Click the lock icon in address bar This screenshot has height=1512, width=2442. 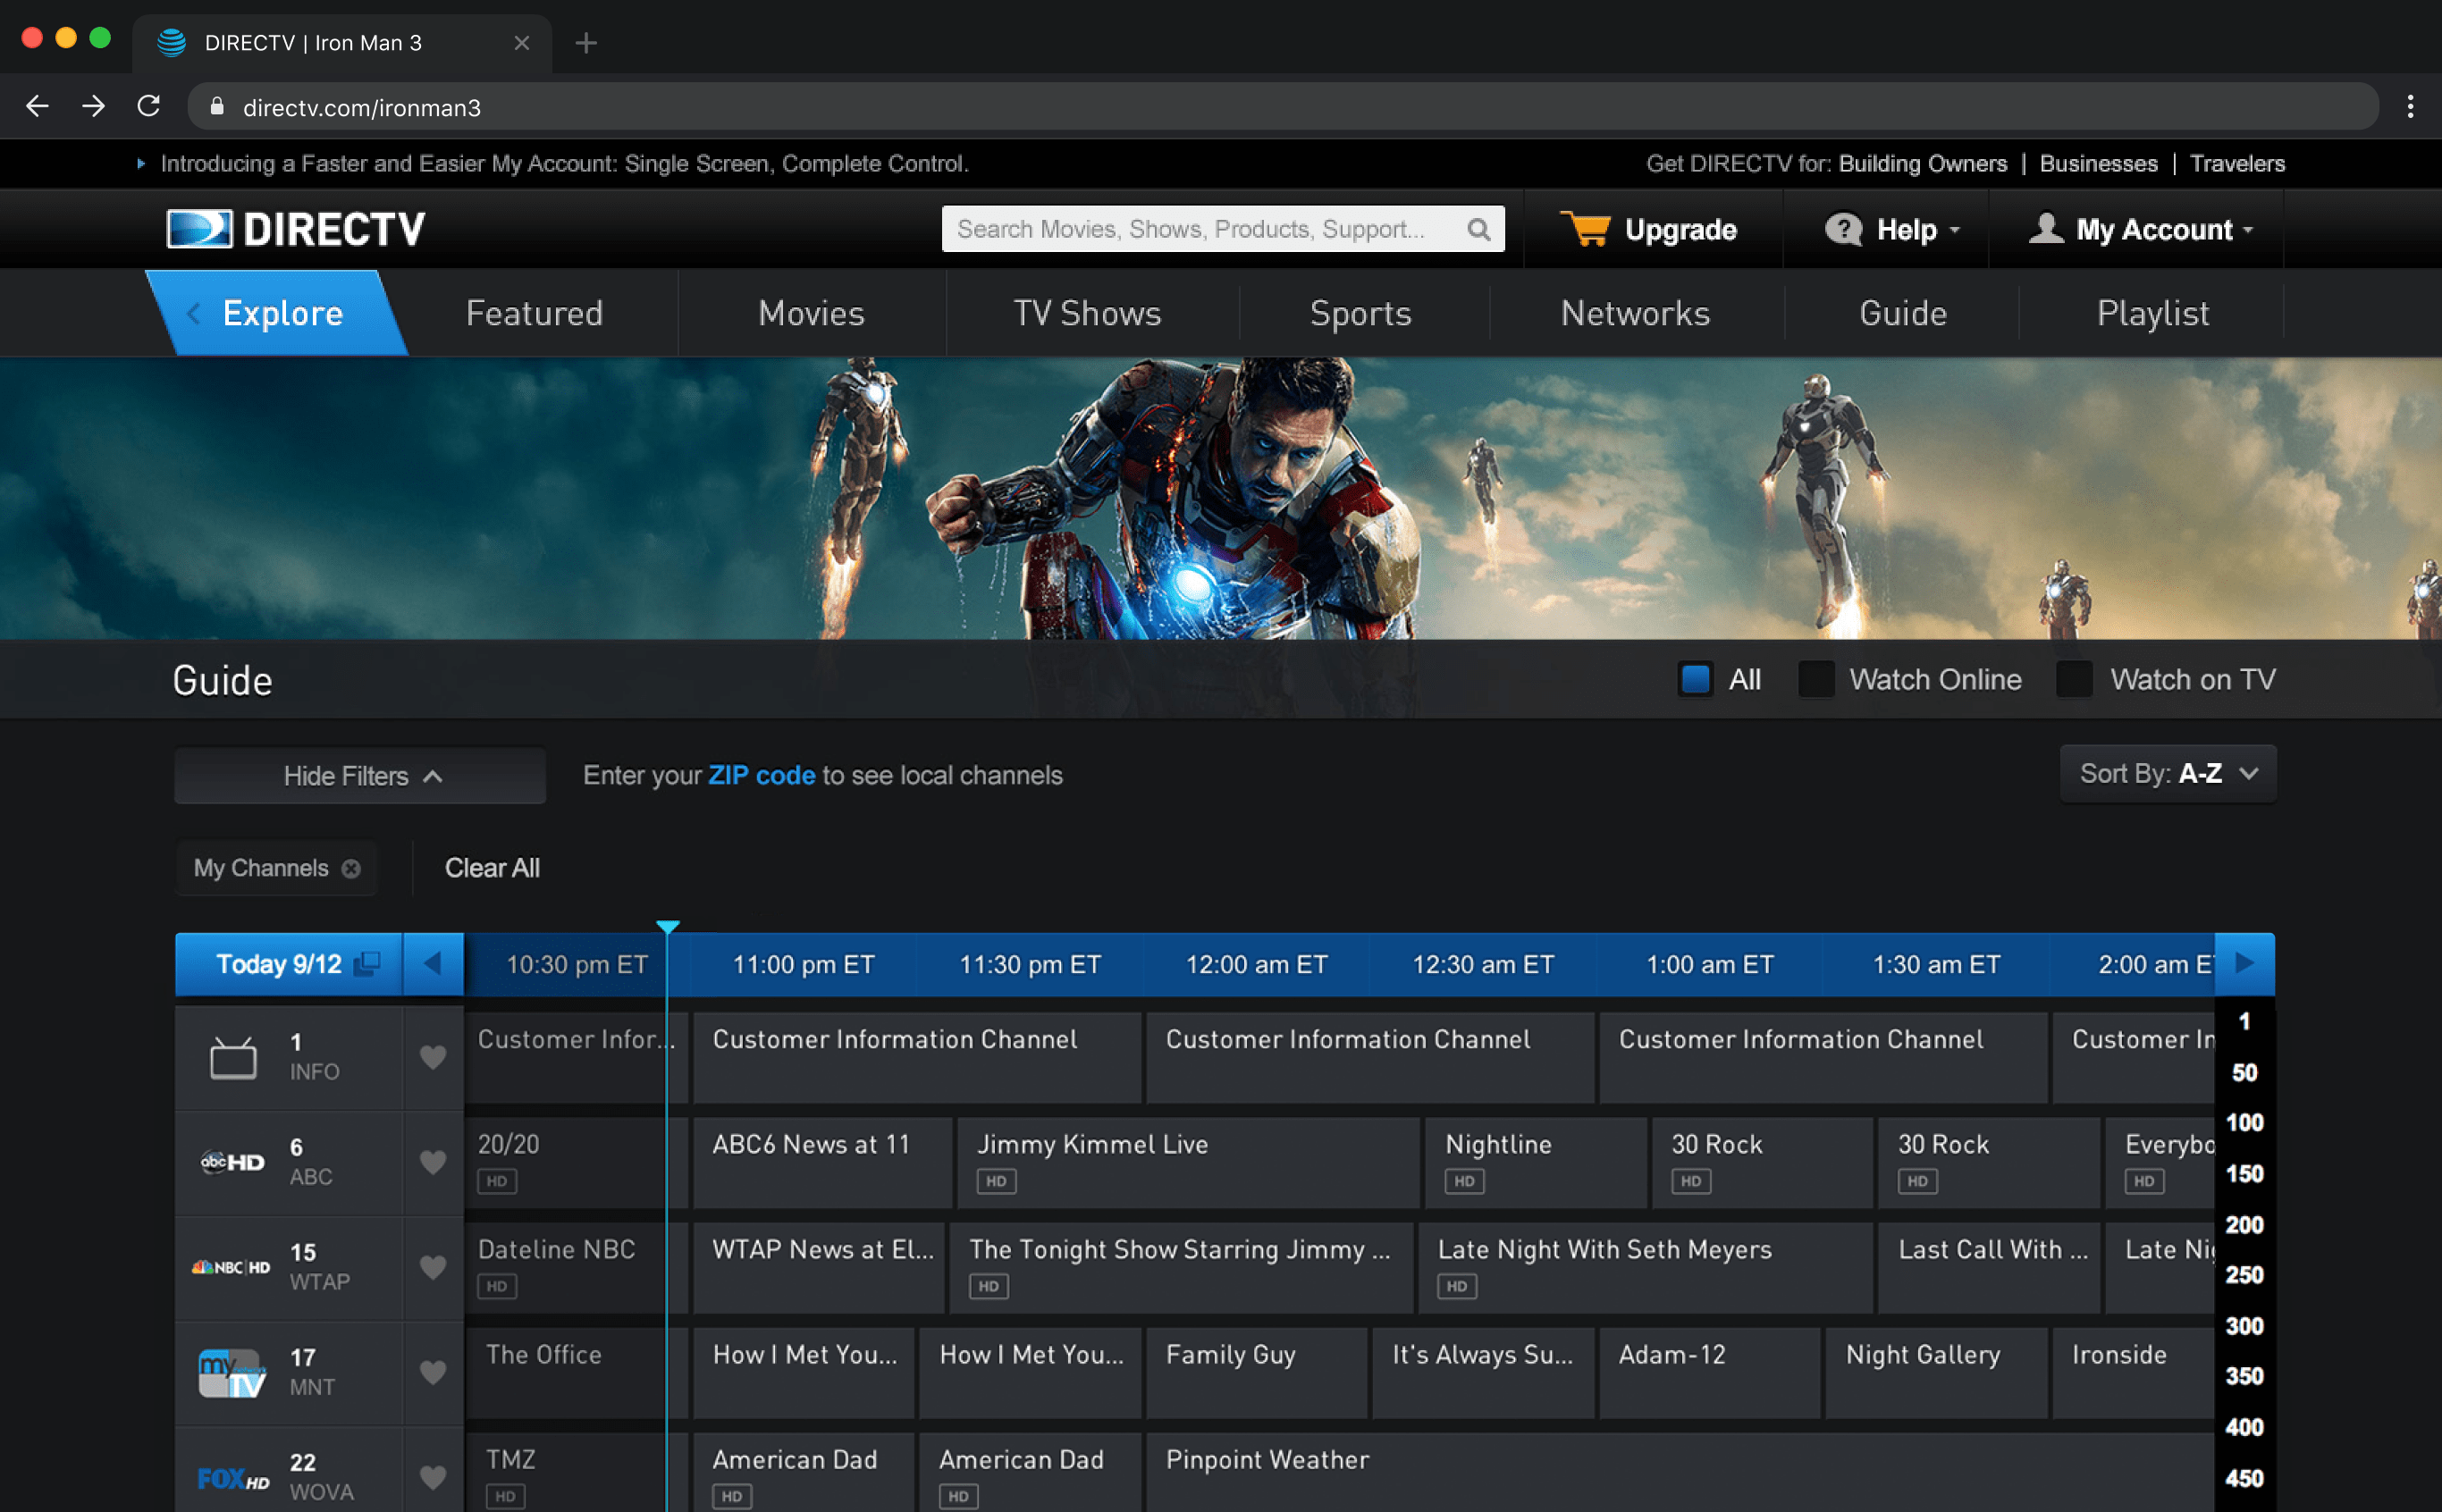pos(217,106)
